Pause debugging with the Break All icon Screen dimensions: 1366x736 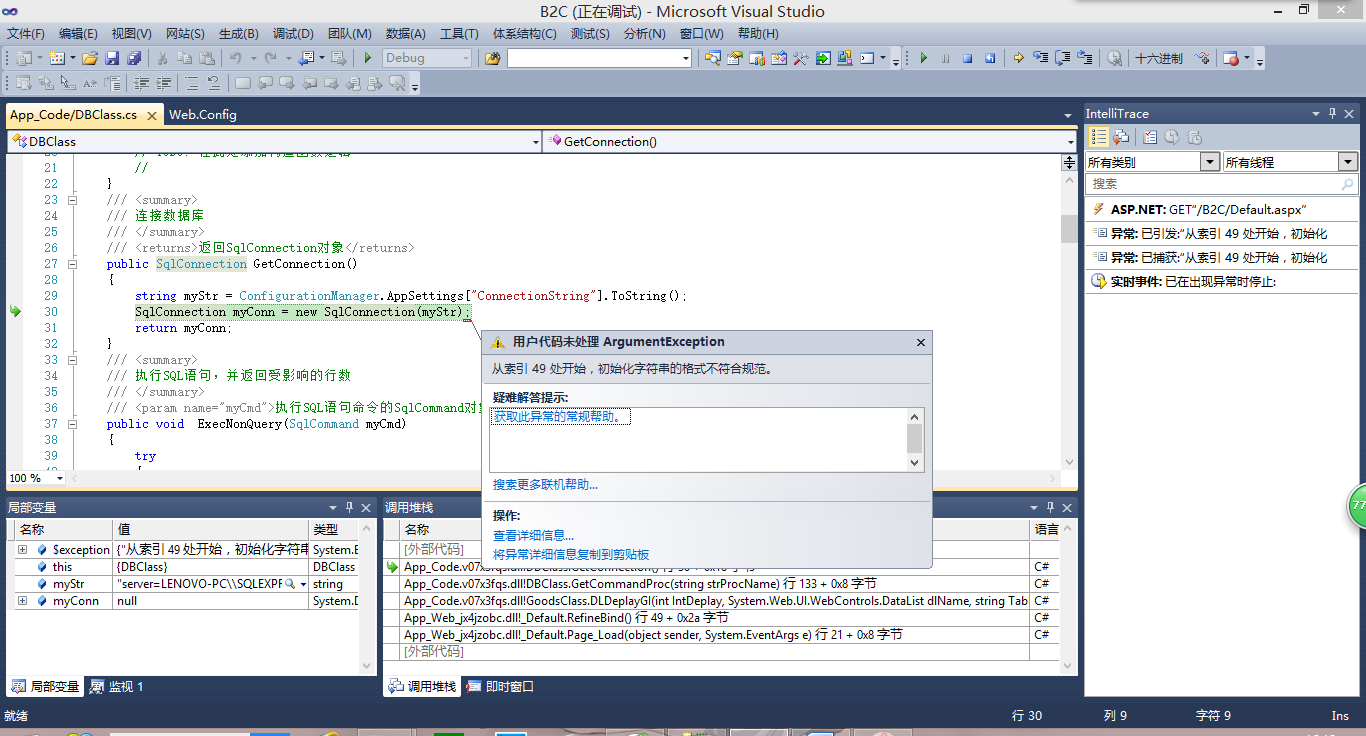click(x=945, y=58)
